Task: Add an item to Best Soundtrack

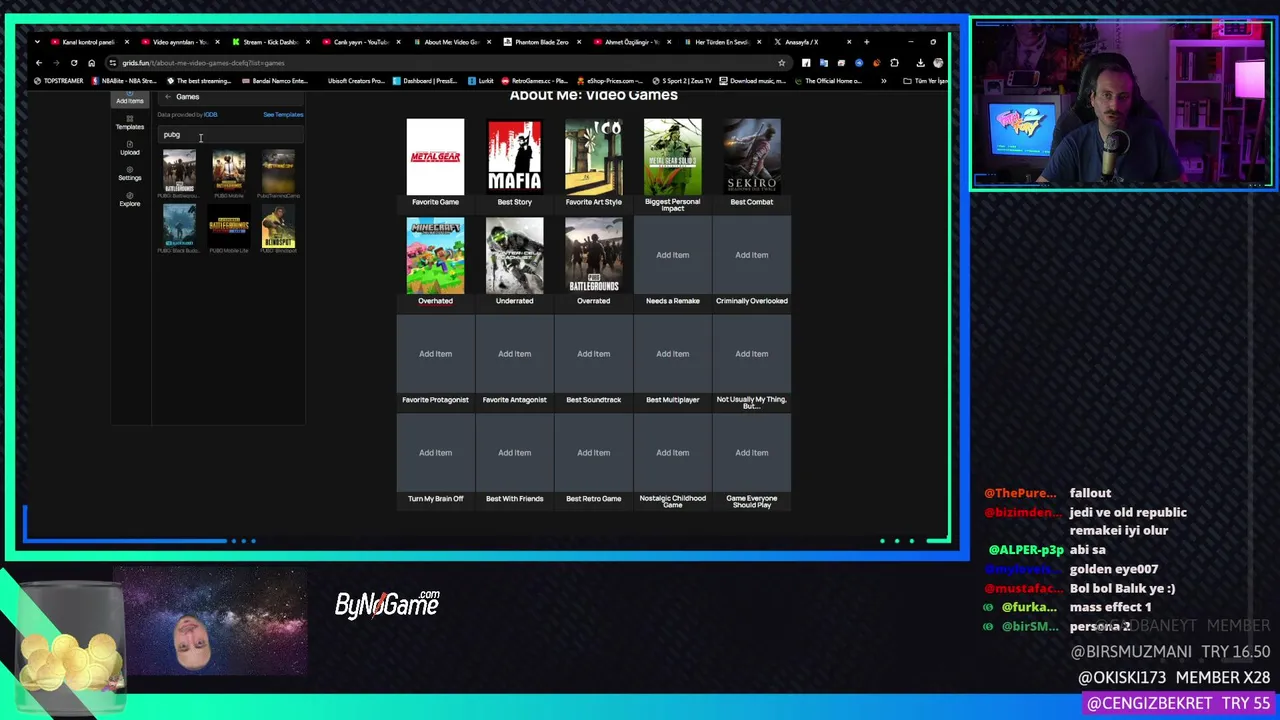Action: 593,354
